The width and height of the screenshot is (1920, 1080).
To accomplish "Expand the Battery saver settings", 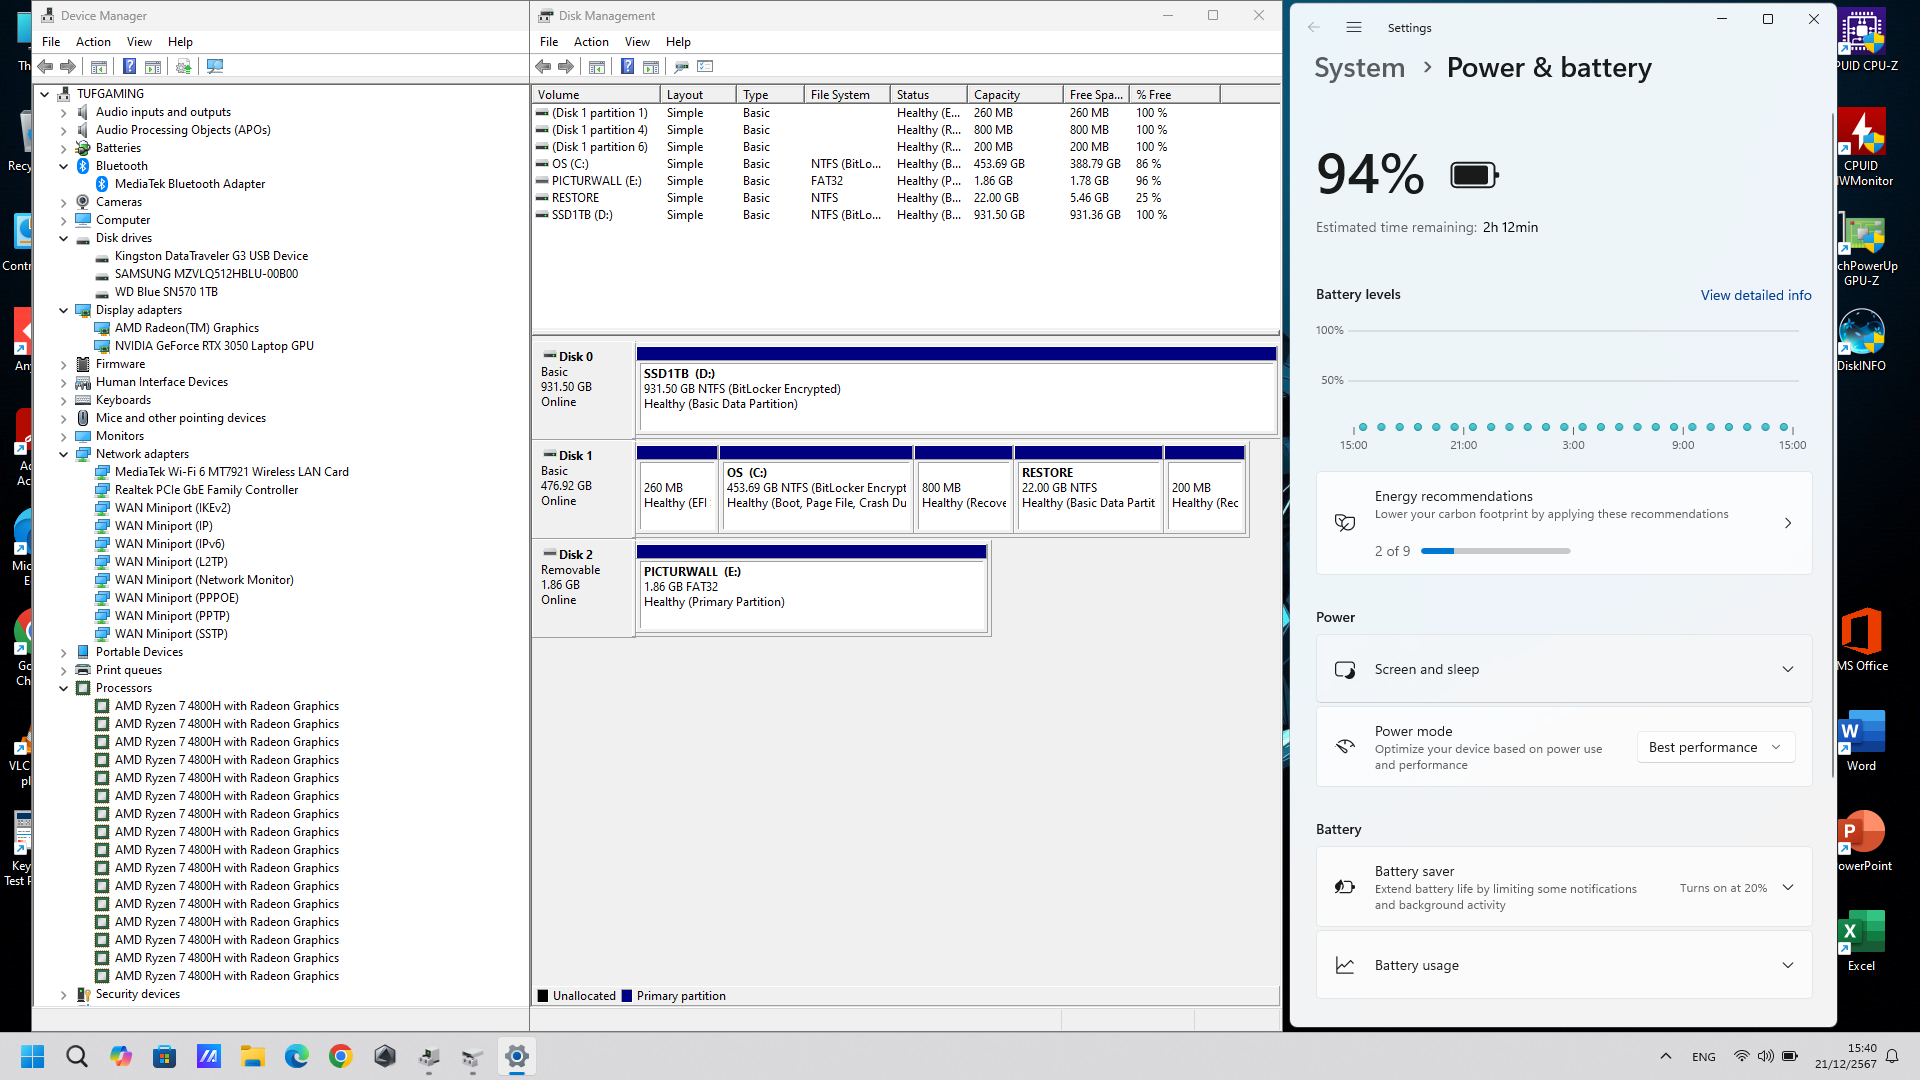I will pyautogui.click(x=1788, y=887).
